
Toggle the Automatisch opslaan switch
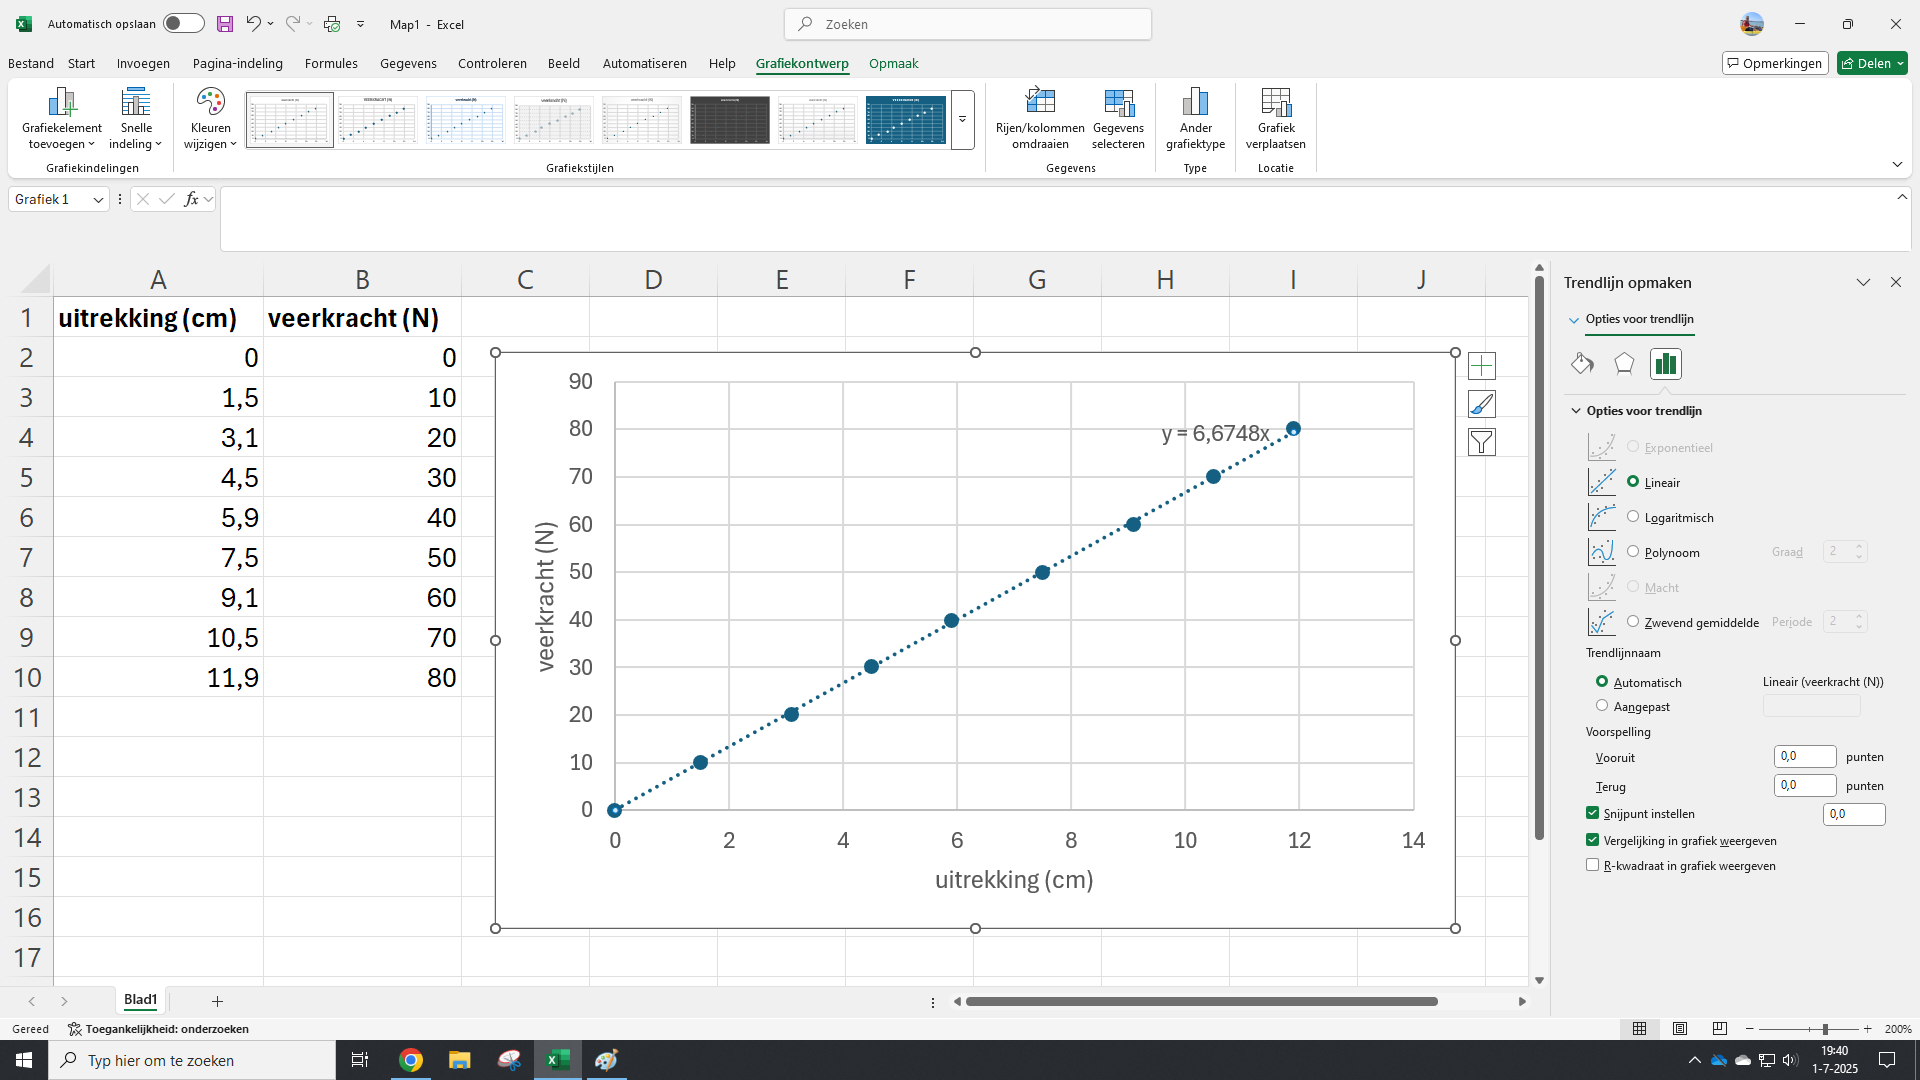tap(184, 24)
